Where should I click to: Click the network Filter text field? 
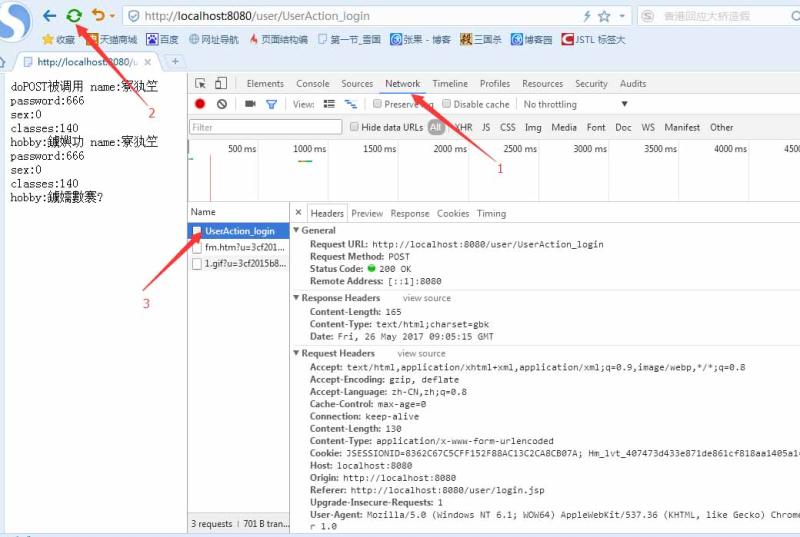[266, 127]
